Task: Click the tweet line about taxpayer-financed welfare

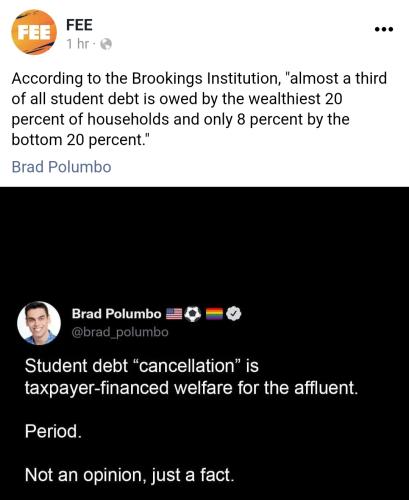Action: coord(191,388)
